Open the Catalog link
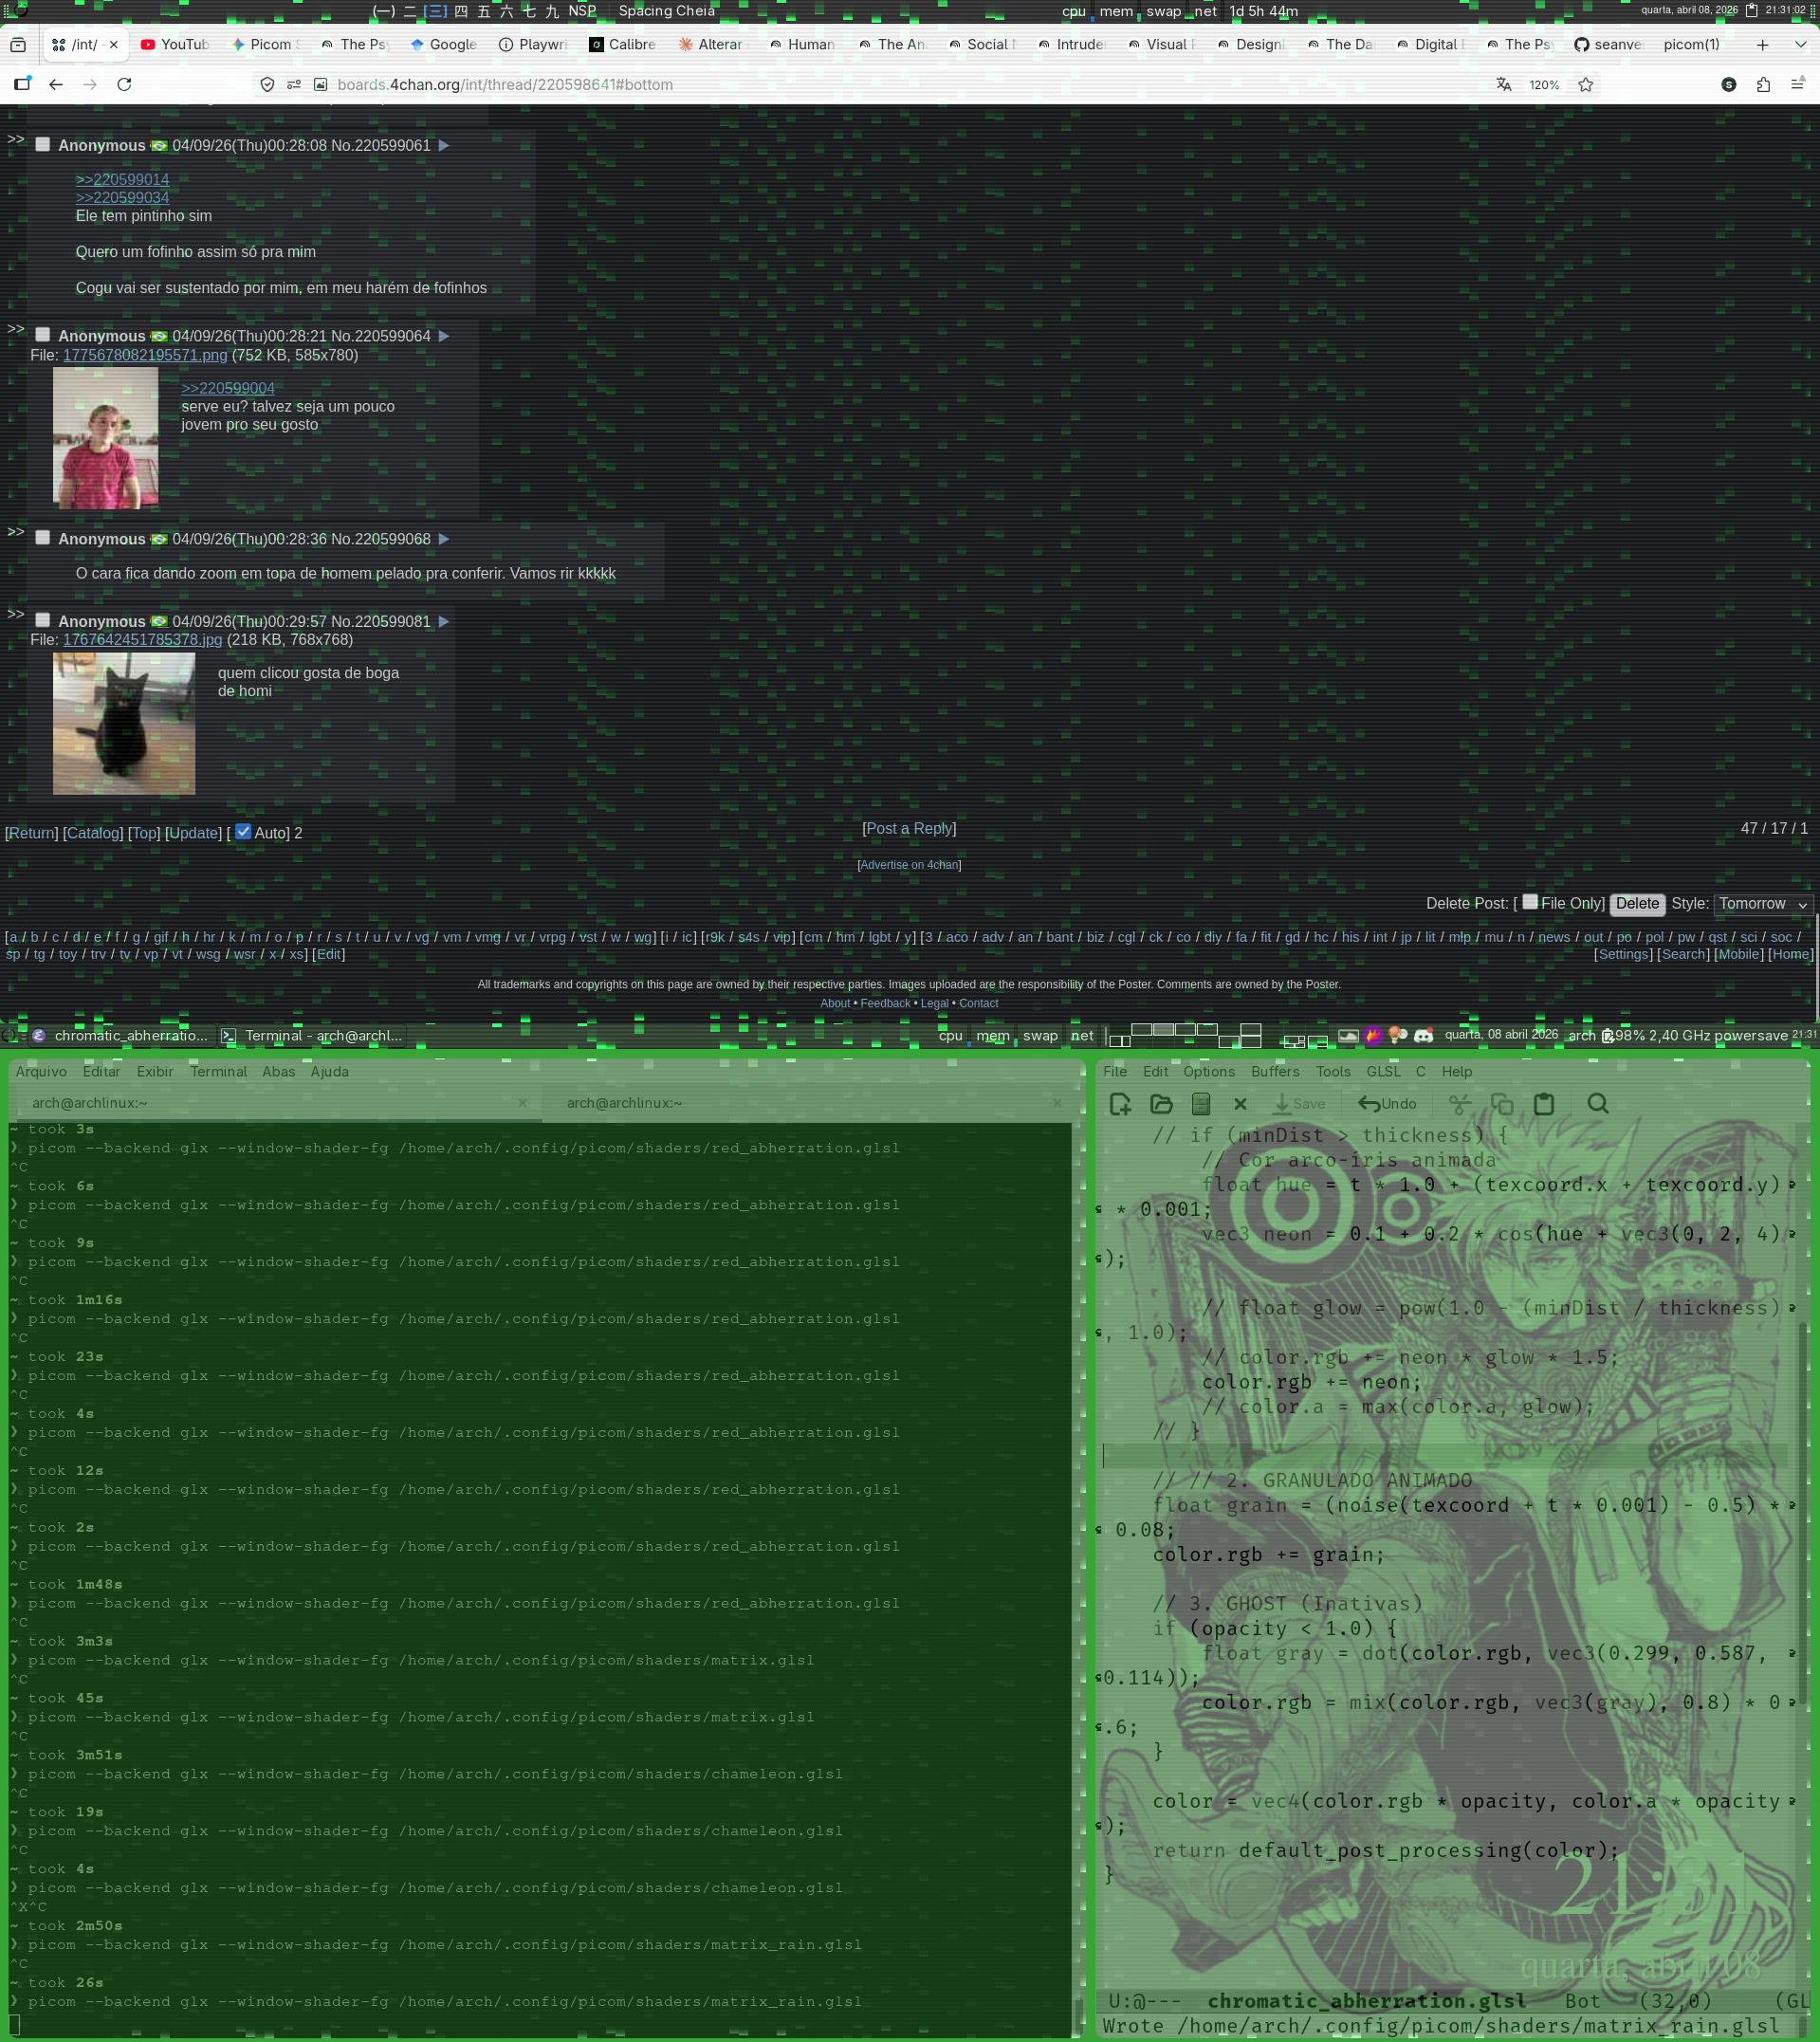Screen dimensions: 1820x2042 [93, 833]
